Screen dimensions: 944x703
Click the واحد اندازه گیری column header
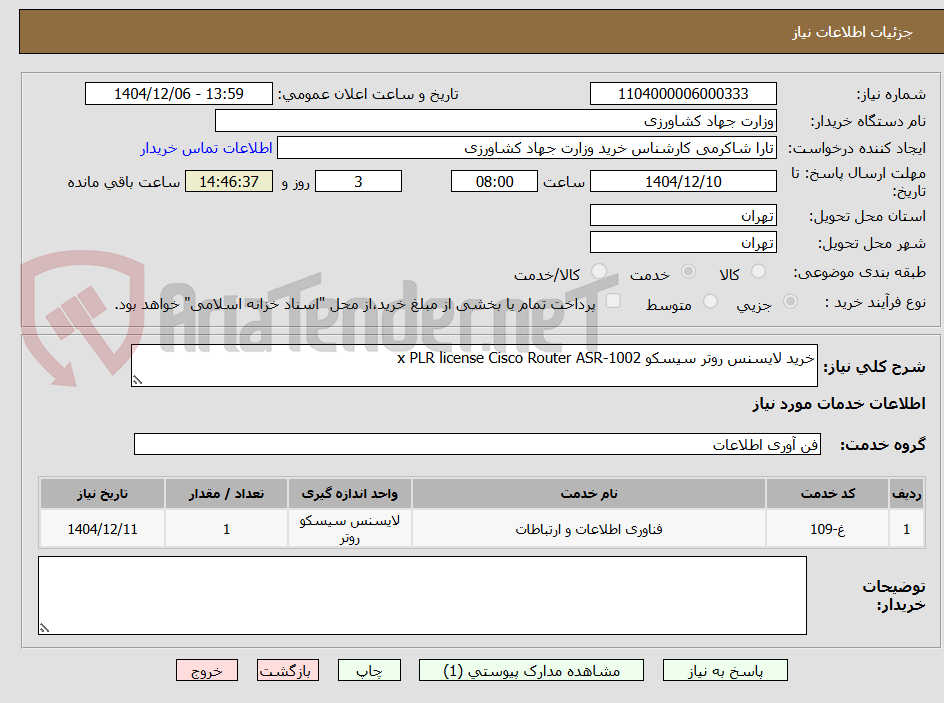(x=350, y=494)
